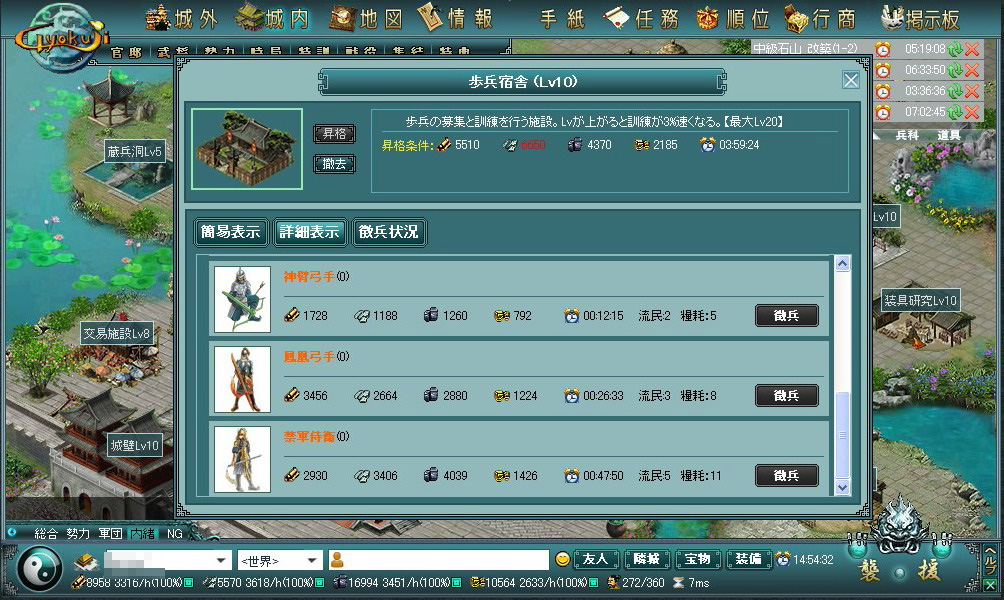Viewport: 1004px width, 600px height.
Task: Click the alarm clock icon for 03:36:36 timer
Action: point(883,91)
